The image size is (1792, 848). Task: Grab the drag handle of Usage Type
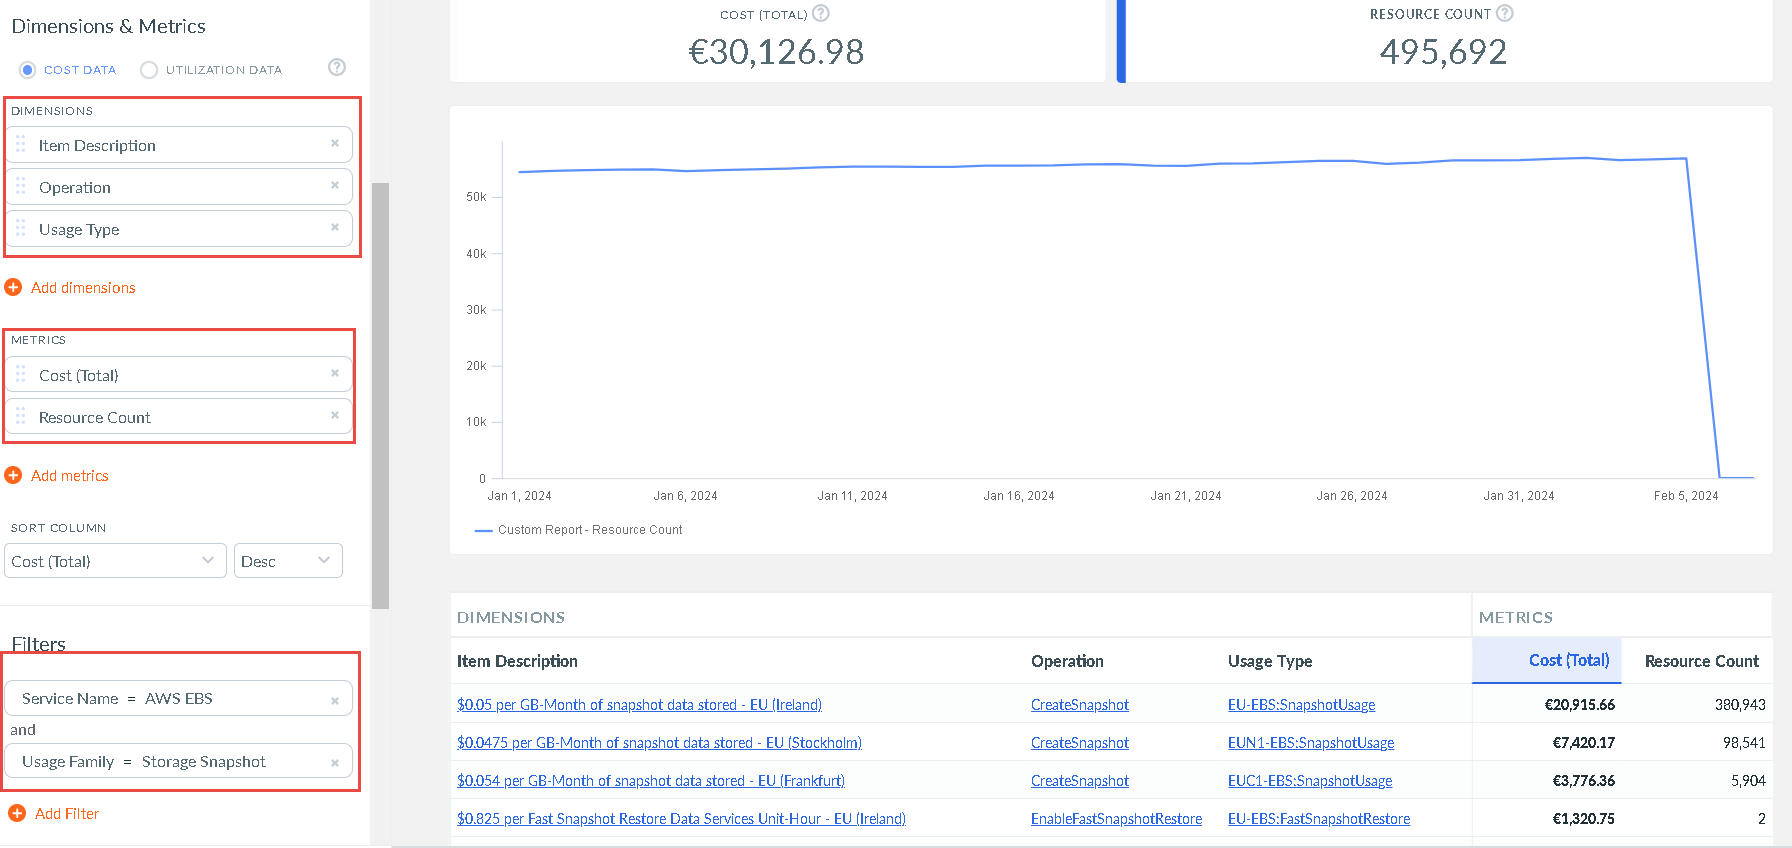point(21,228)
